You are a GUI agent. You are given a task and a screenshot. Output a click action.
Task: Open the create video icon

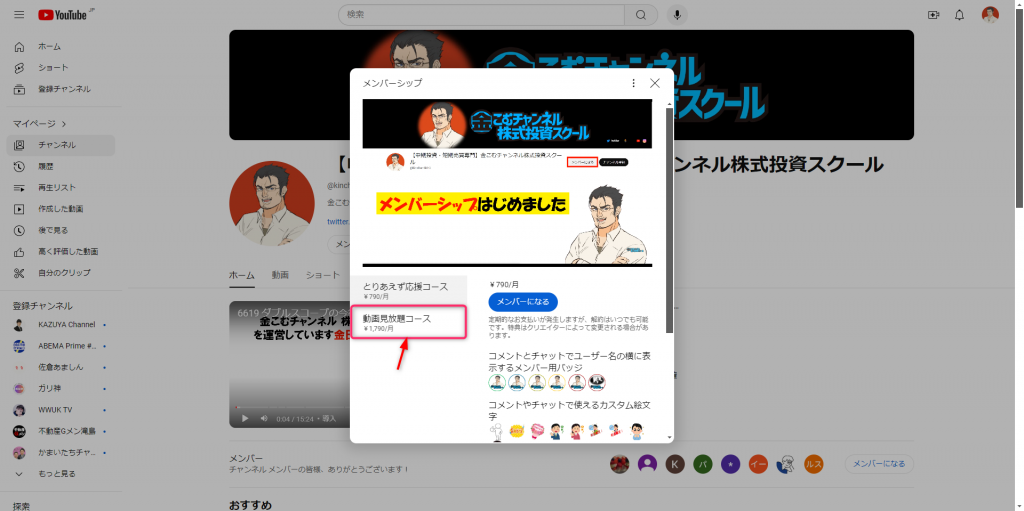[933, 15]
